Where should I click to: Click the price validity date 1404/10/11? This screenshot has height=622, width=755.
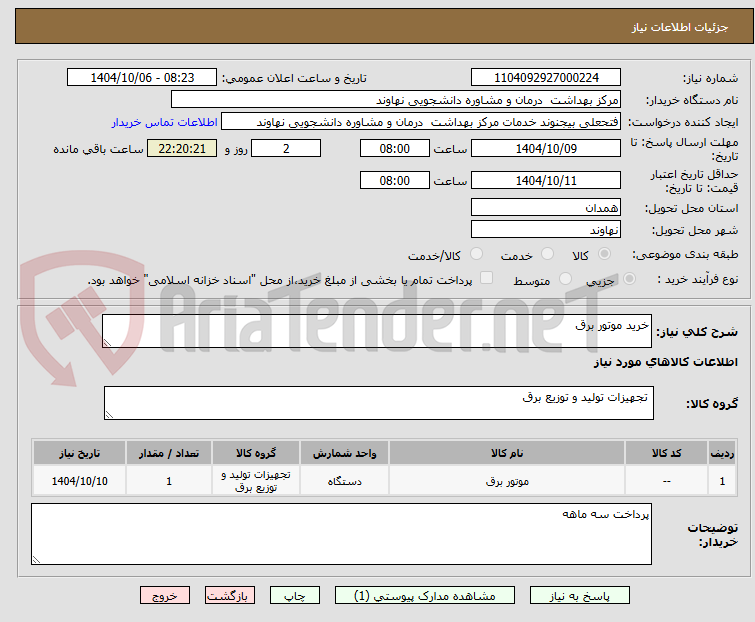pos(546,181)
